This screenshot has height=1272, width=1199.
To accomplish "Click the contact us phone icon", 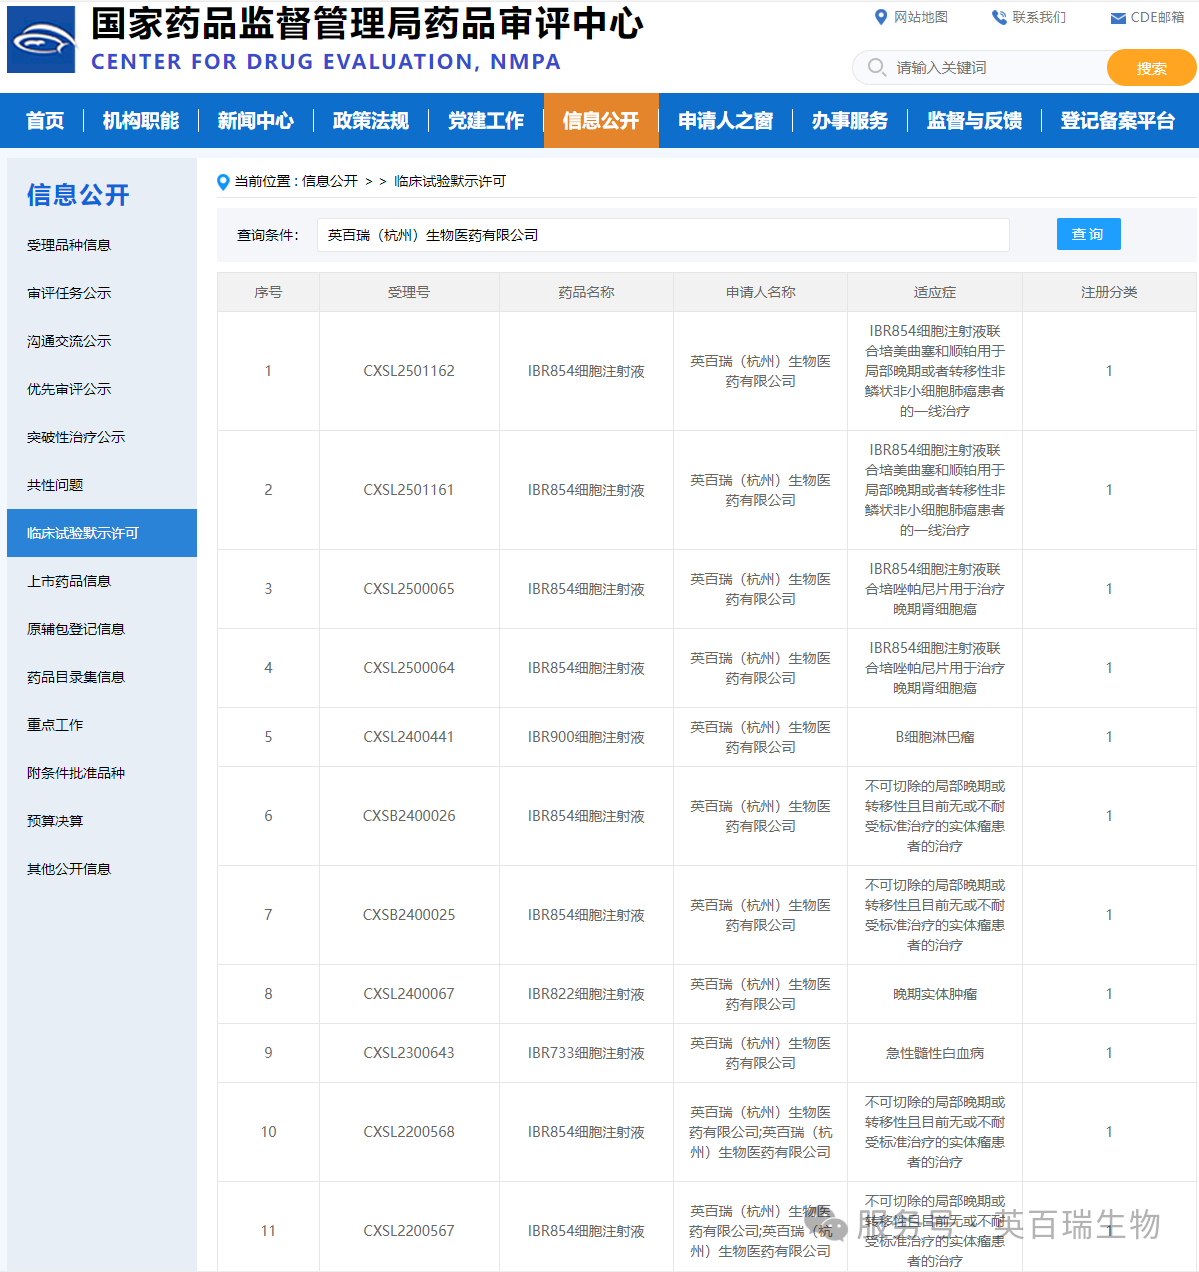I will coord(998,17).
